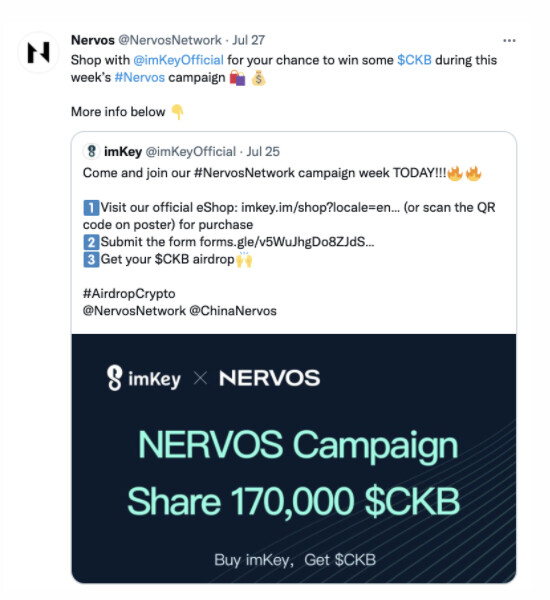Click the Nervos display name
550x600 pixels.
coord(93,40)
